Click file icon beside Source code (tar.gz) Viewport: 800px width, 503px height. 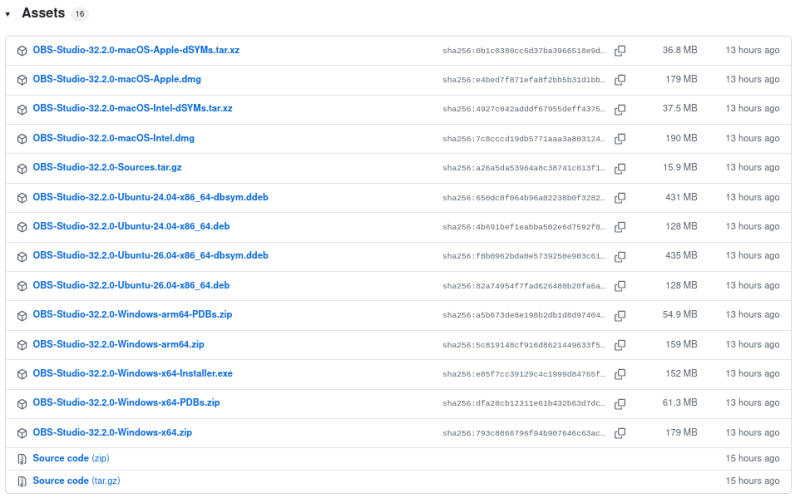[x=22, y=482]
